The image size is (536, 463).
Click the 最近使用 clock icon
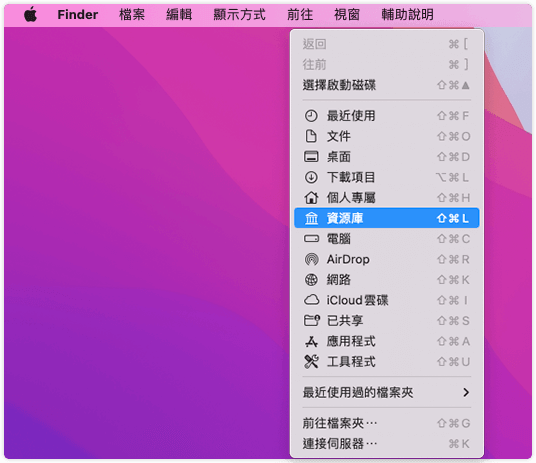pos(311,116)
